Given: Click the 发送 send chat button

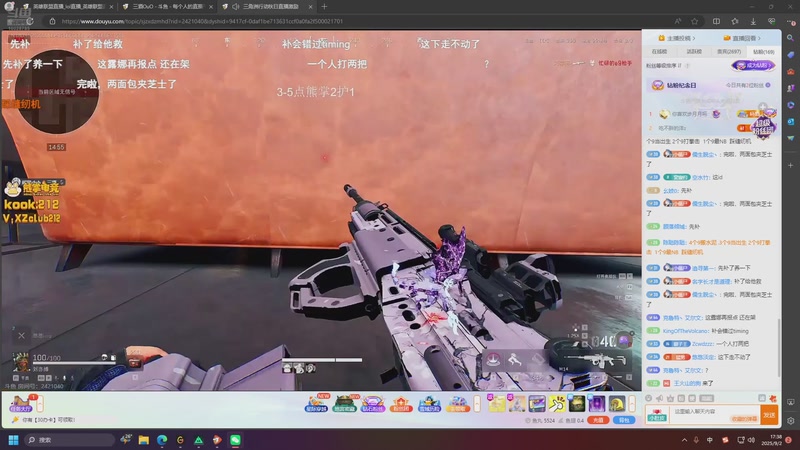Looking at the screenshot, I should click(x=769, y=415).
